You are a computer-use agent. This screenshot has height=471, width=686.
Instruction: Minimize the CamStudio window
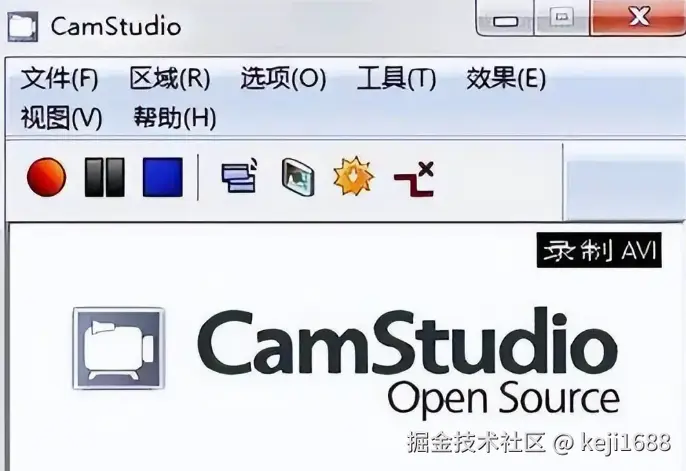tap(505, 18)
